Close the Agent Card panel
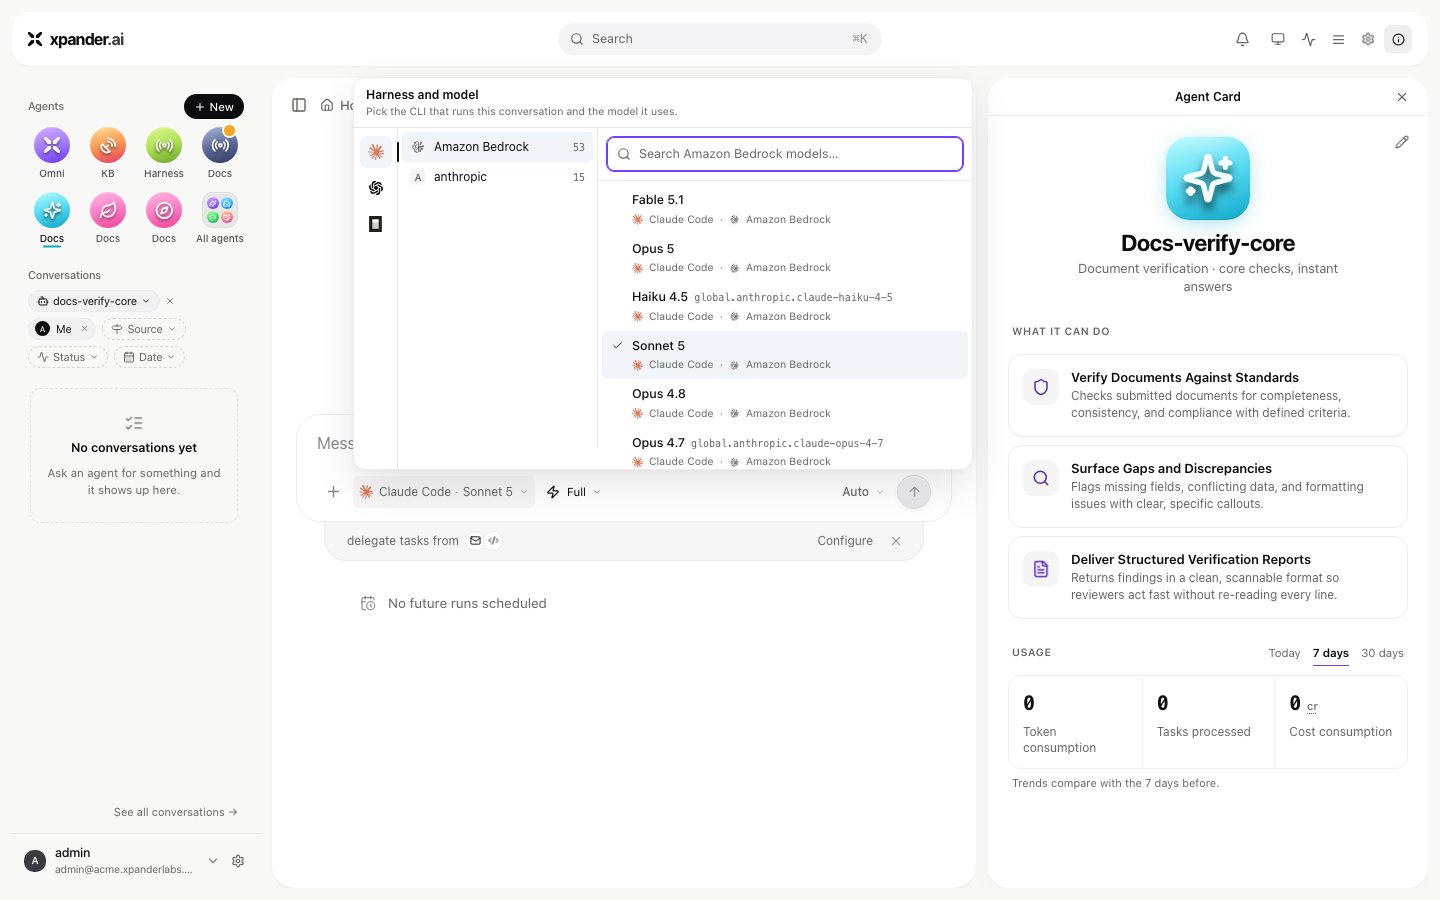 tap(1402, 97)
